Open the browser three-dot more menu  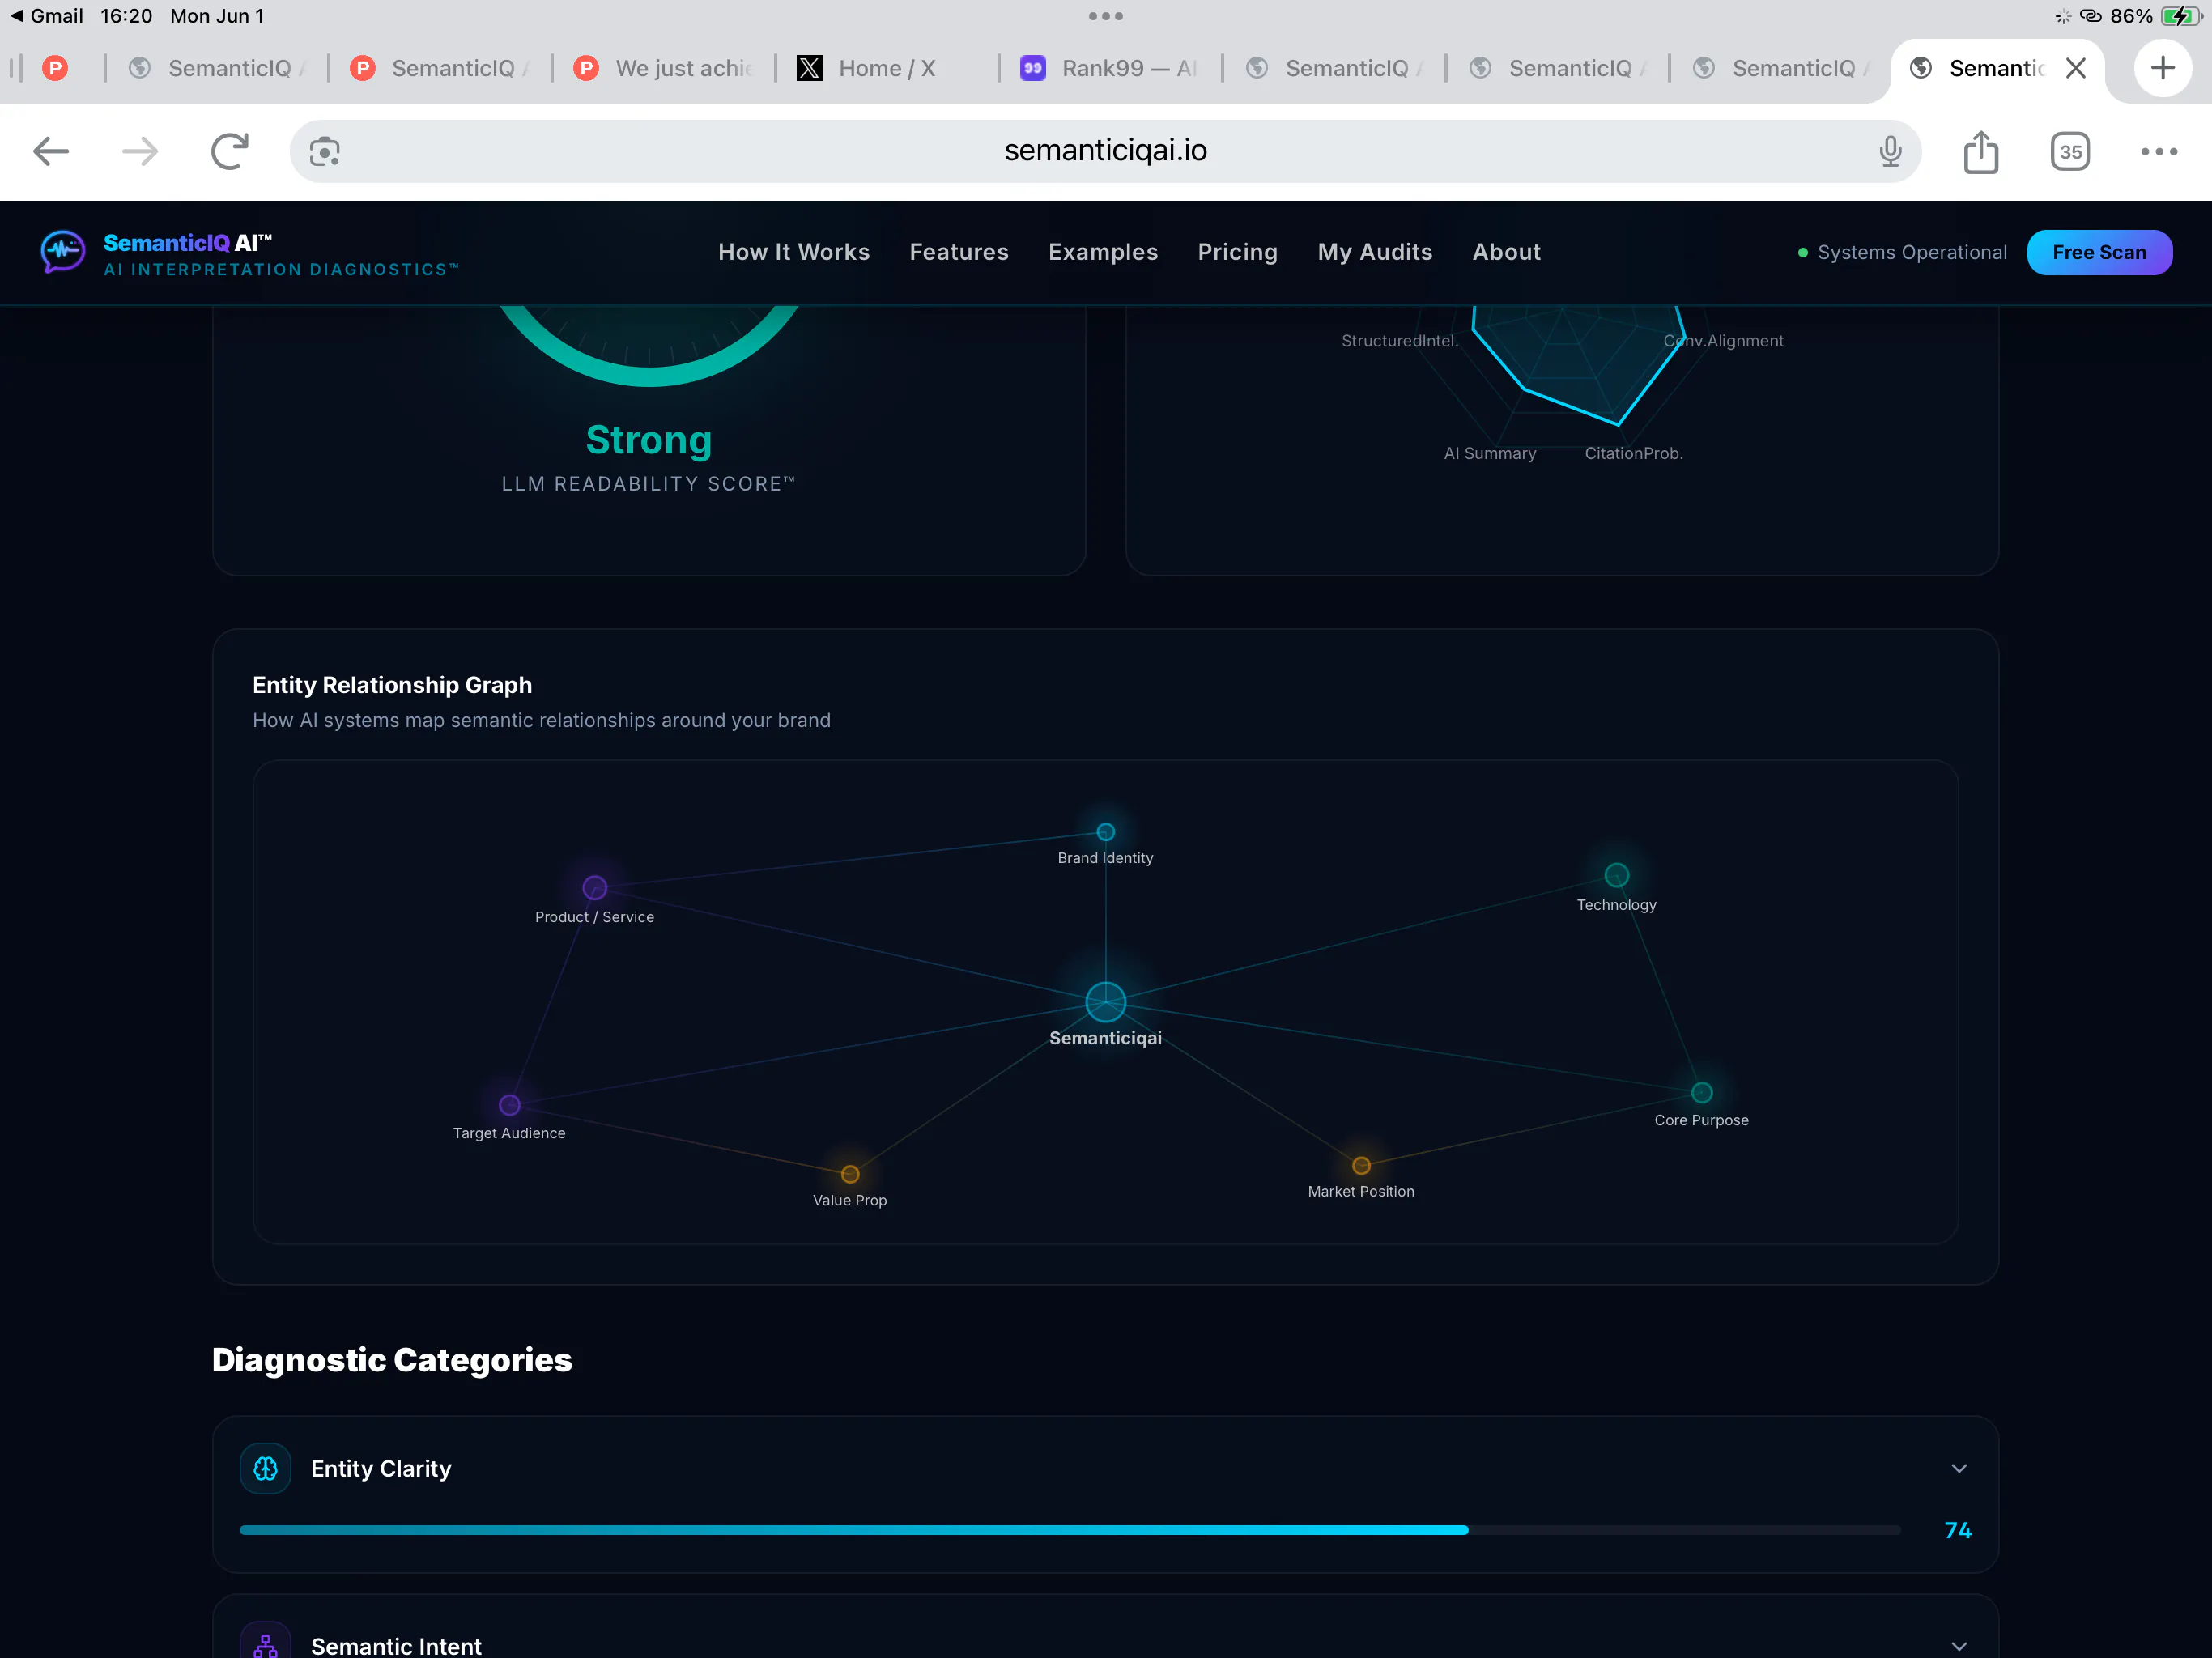(2159, 152)
